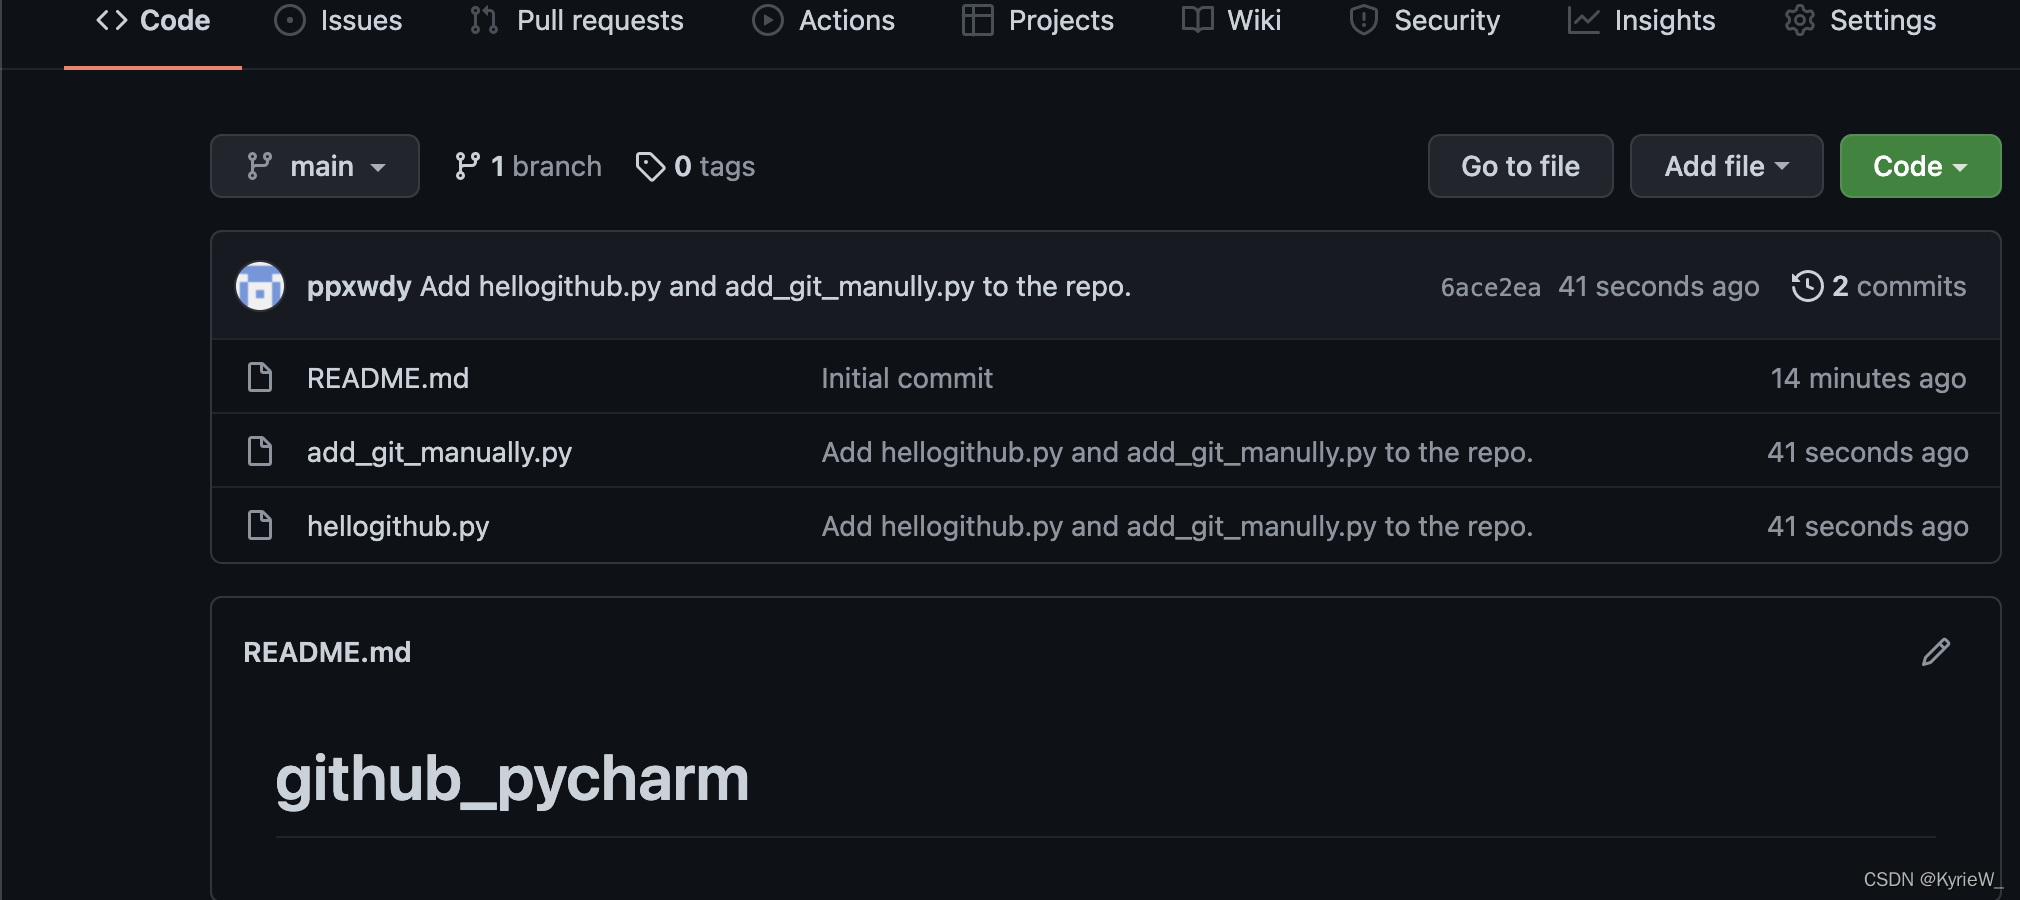2020x900 pixels.
Task: Open the Initial commit message link
Action: (x=907, y=378)
